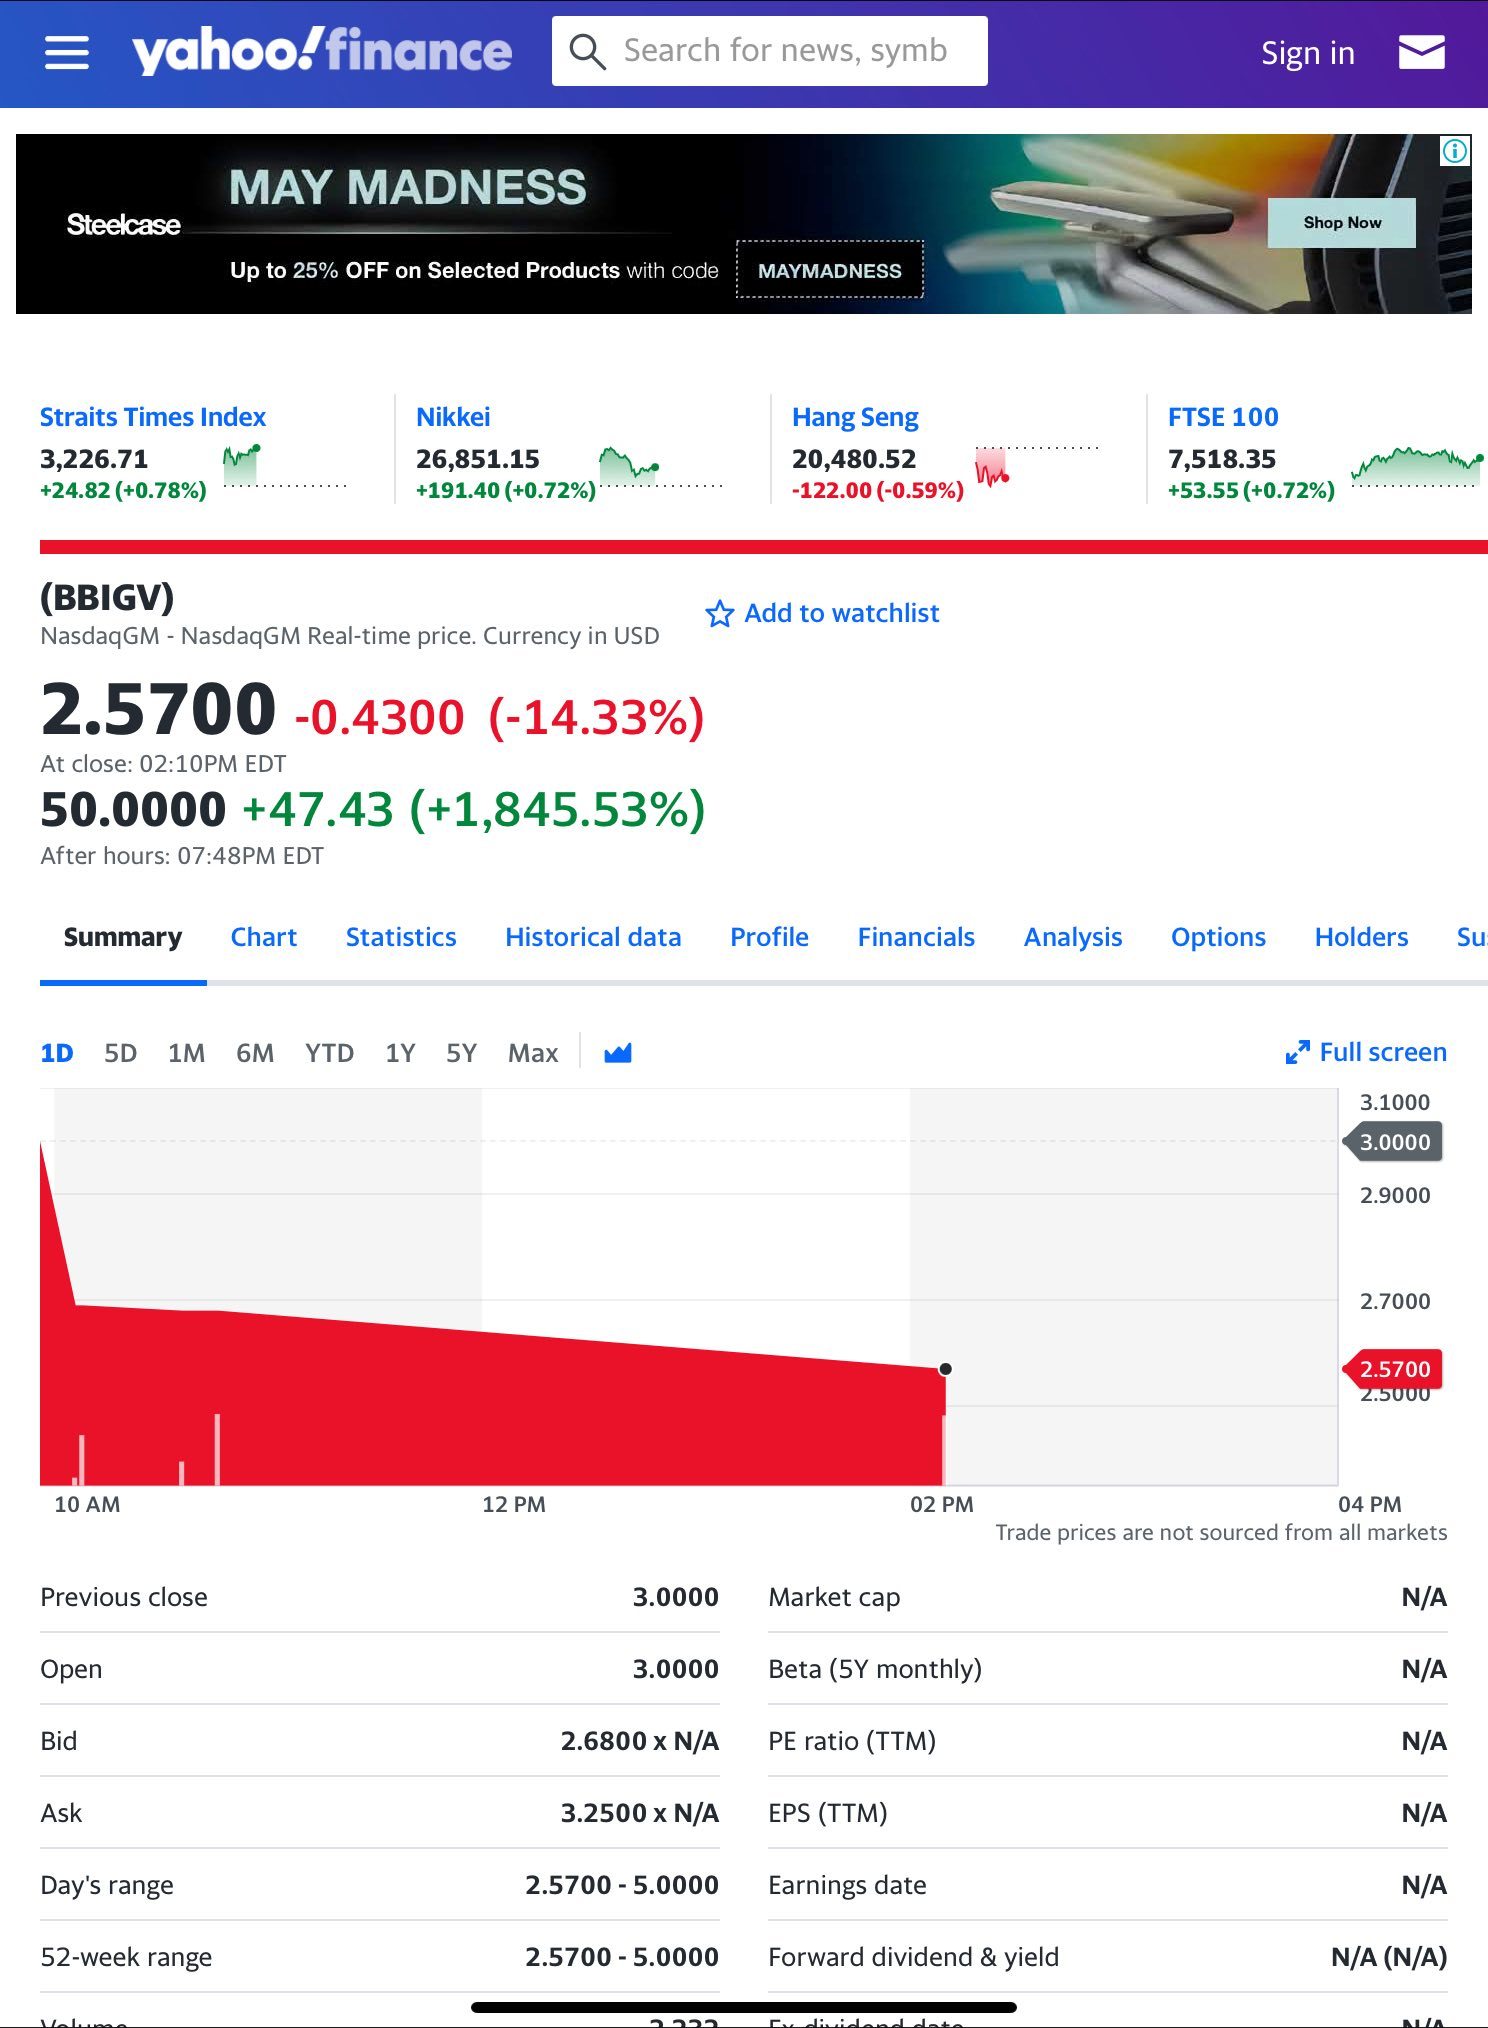The image size is (1488, 2028).
Task: Click the Previous close value 3.0000
Action: [675, 1597]
